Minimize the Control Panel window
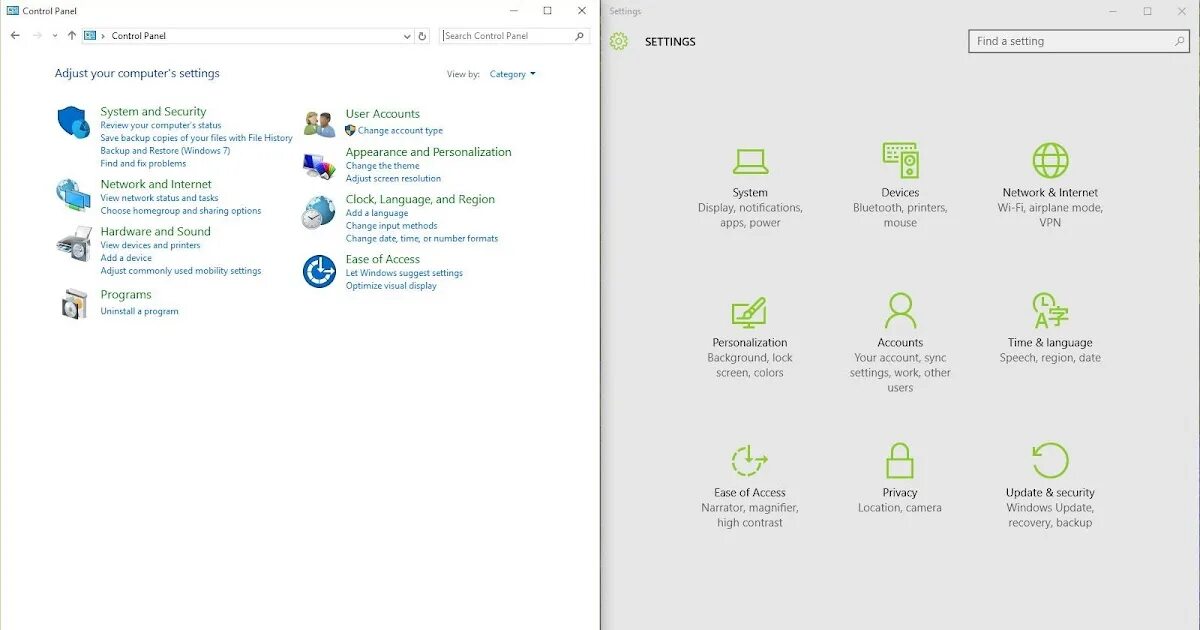Image resolution: width=1200 pixels, height=630 pixels. (x=514, y=11)
